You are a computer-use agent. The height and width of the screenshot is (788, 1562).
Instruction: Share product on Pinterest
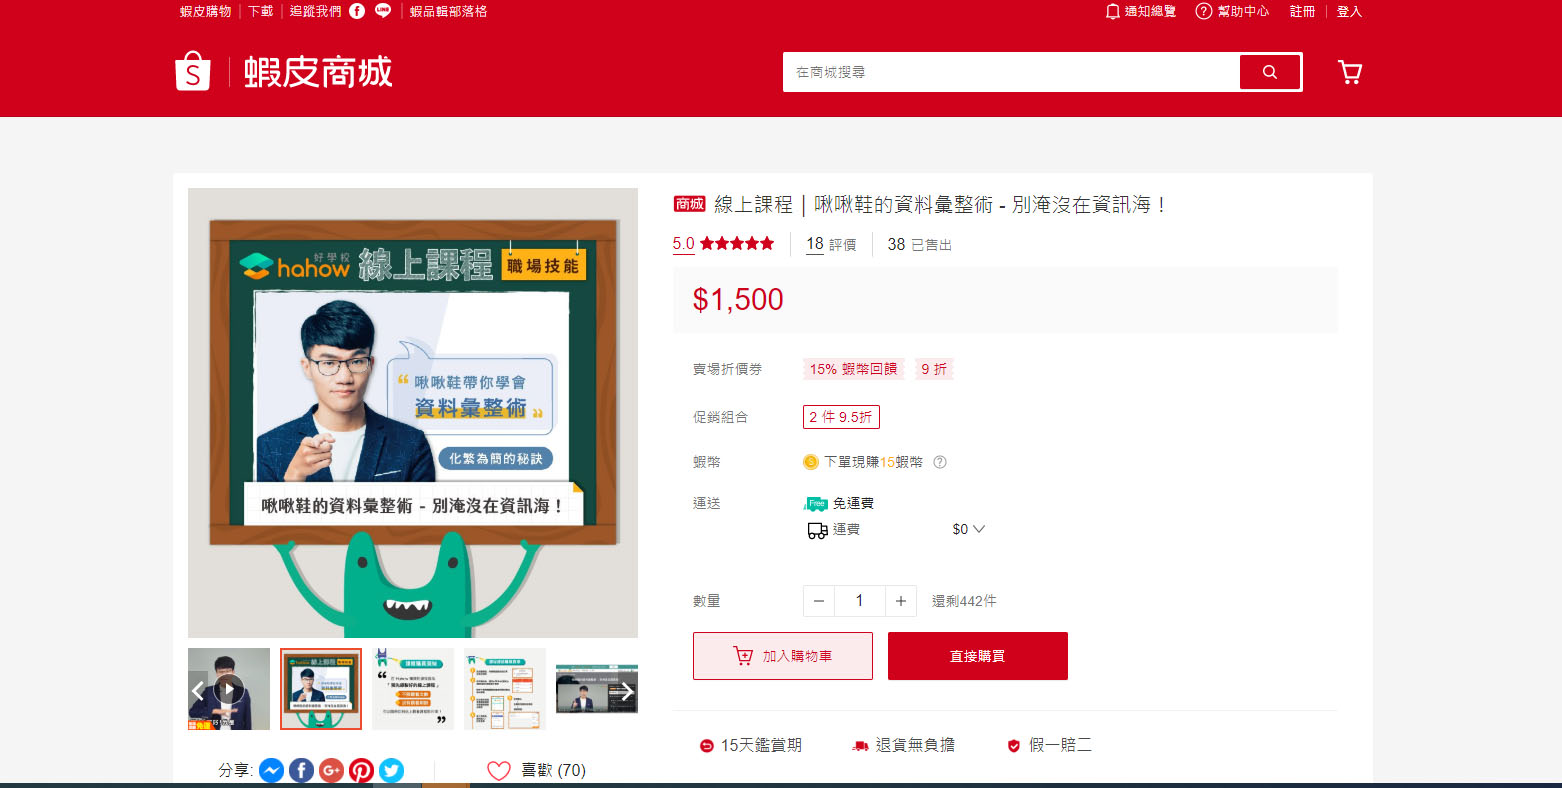[361, 770]
